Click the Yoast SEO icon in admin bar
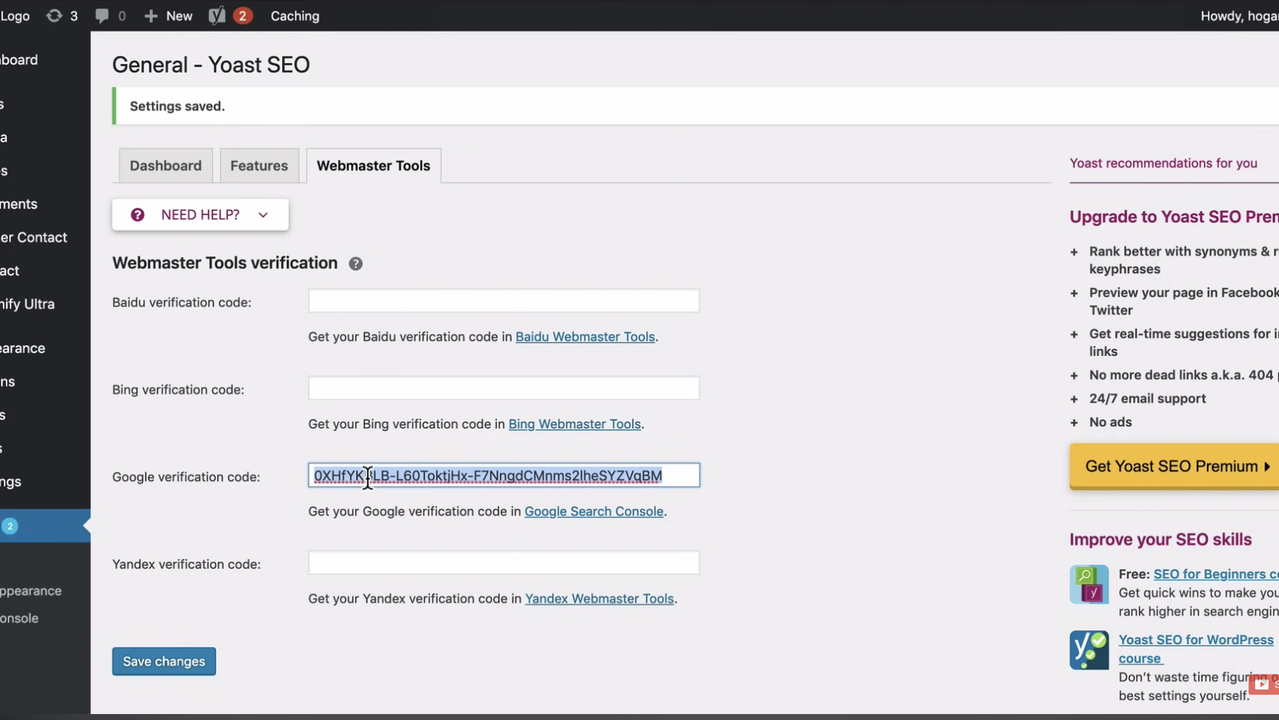Image resolution: width=1279 pixels, height=720 pixels. point(217,16)
